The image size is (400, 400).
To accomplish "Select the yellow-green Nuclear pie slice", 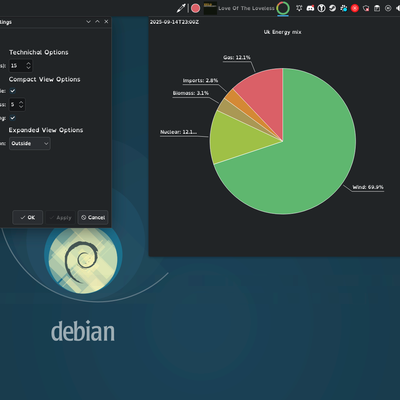I will point(238,138).
